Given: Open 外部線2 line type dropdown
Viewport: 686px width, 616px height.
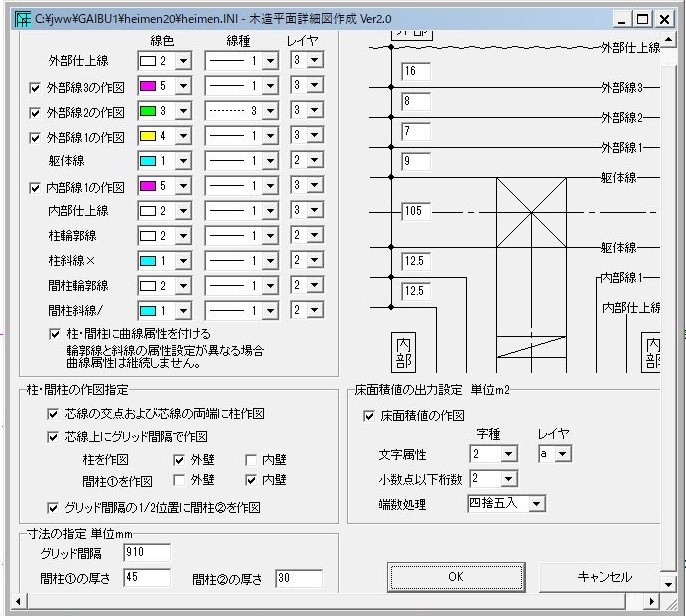Looking at the screenshot, I should pyautogui.click(x=270, y=111).
